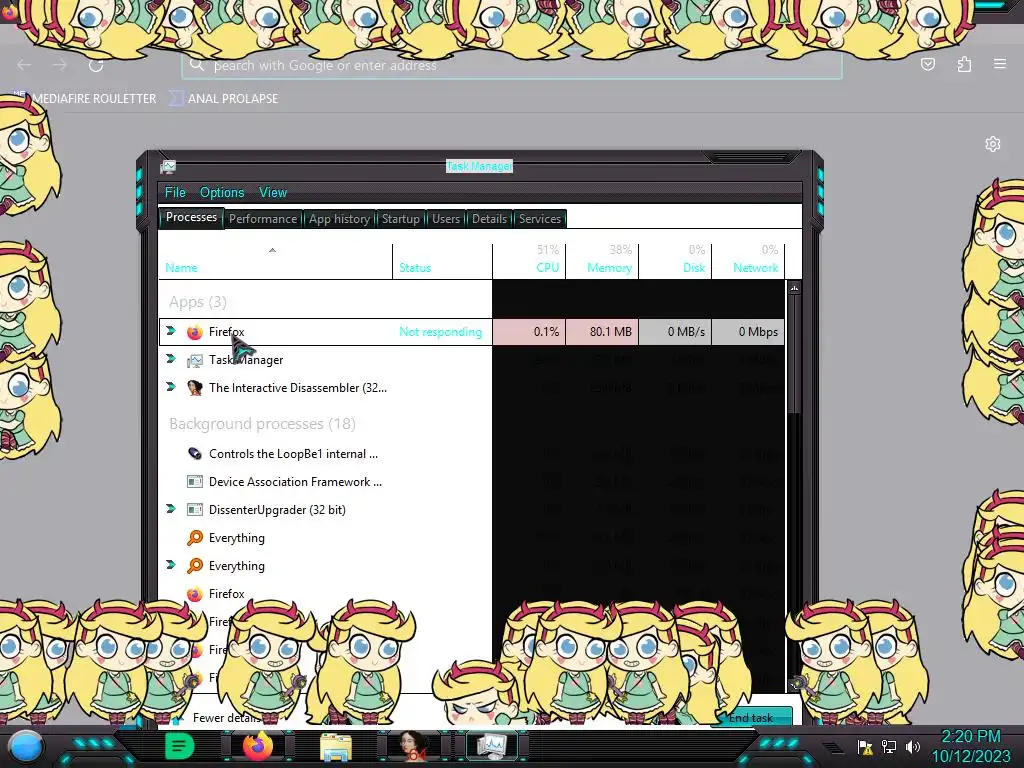Open the Task Manager File menu
The width and height of the screenshot is (1024, 768).
pyautogui.click(x=175, y=192)
